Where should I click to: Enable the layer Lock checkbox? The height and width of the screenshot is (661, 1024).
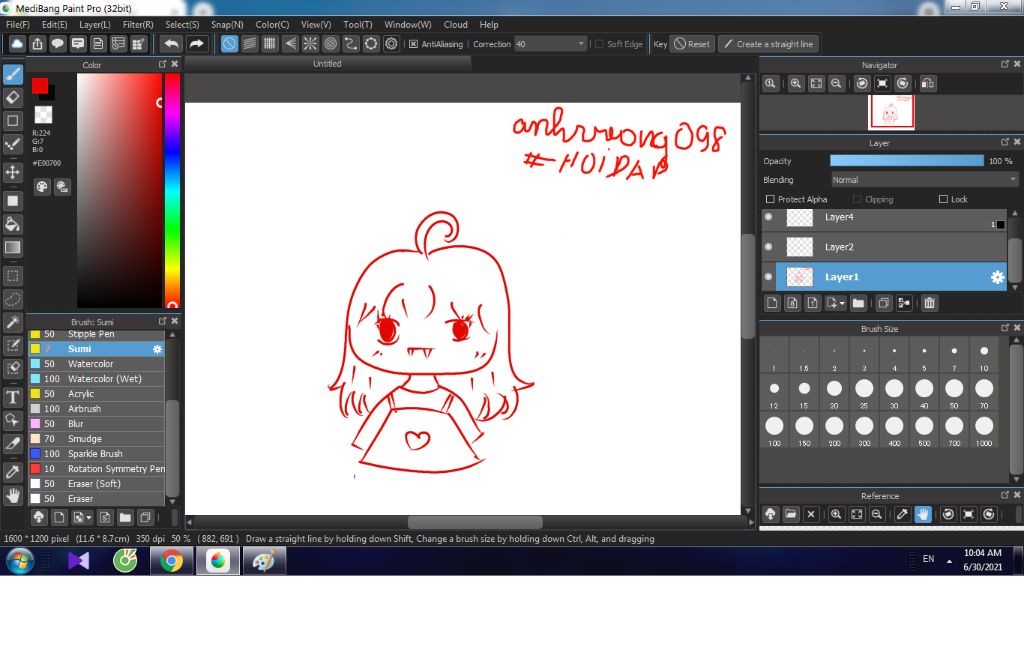pyautogui.click(x=943, y=199)
